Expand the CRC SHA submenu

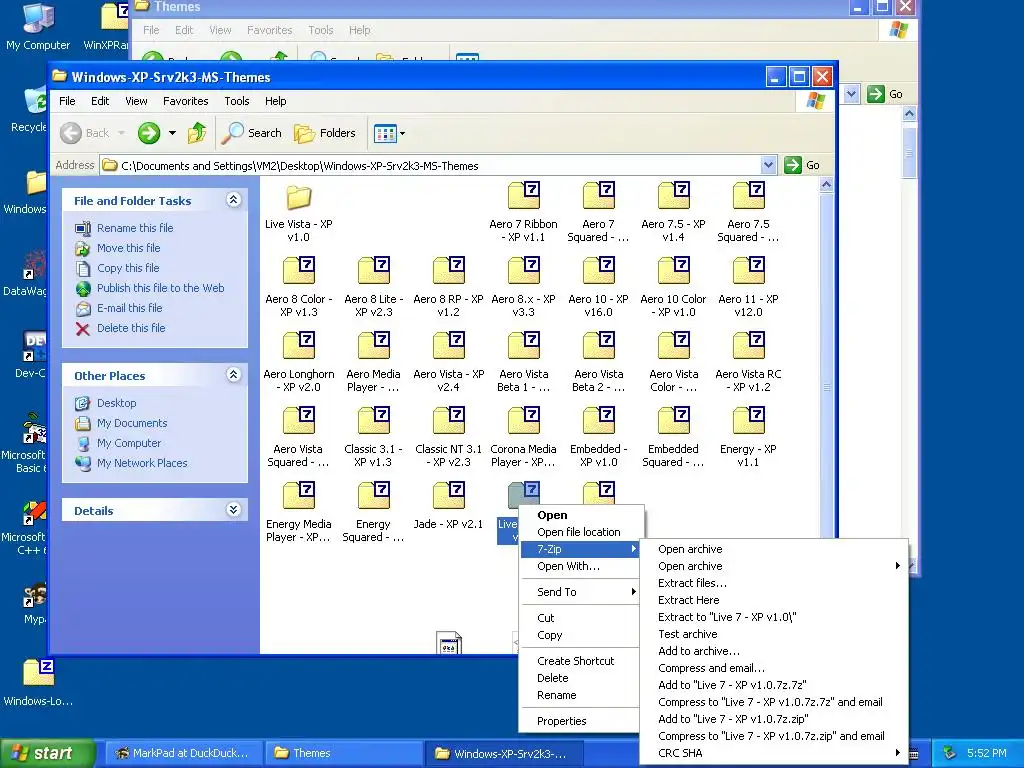click(774, 753)
